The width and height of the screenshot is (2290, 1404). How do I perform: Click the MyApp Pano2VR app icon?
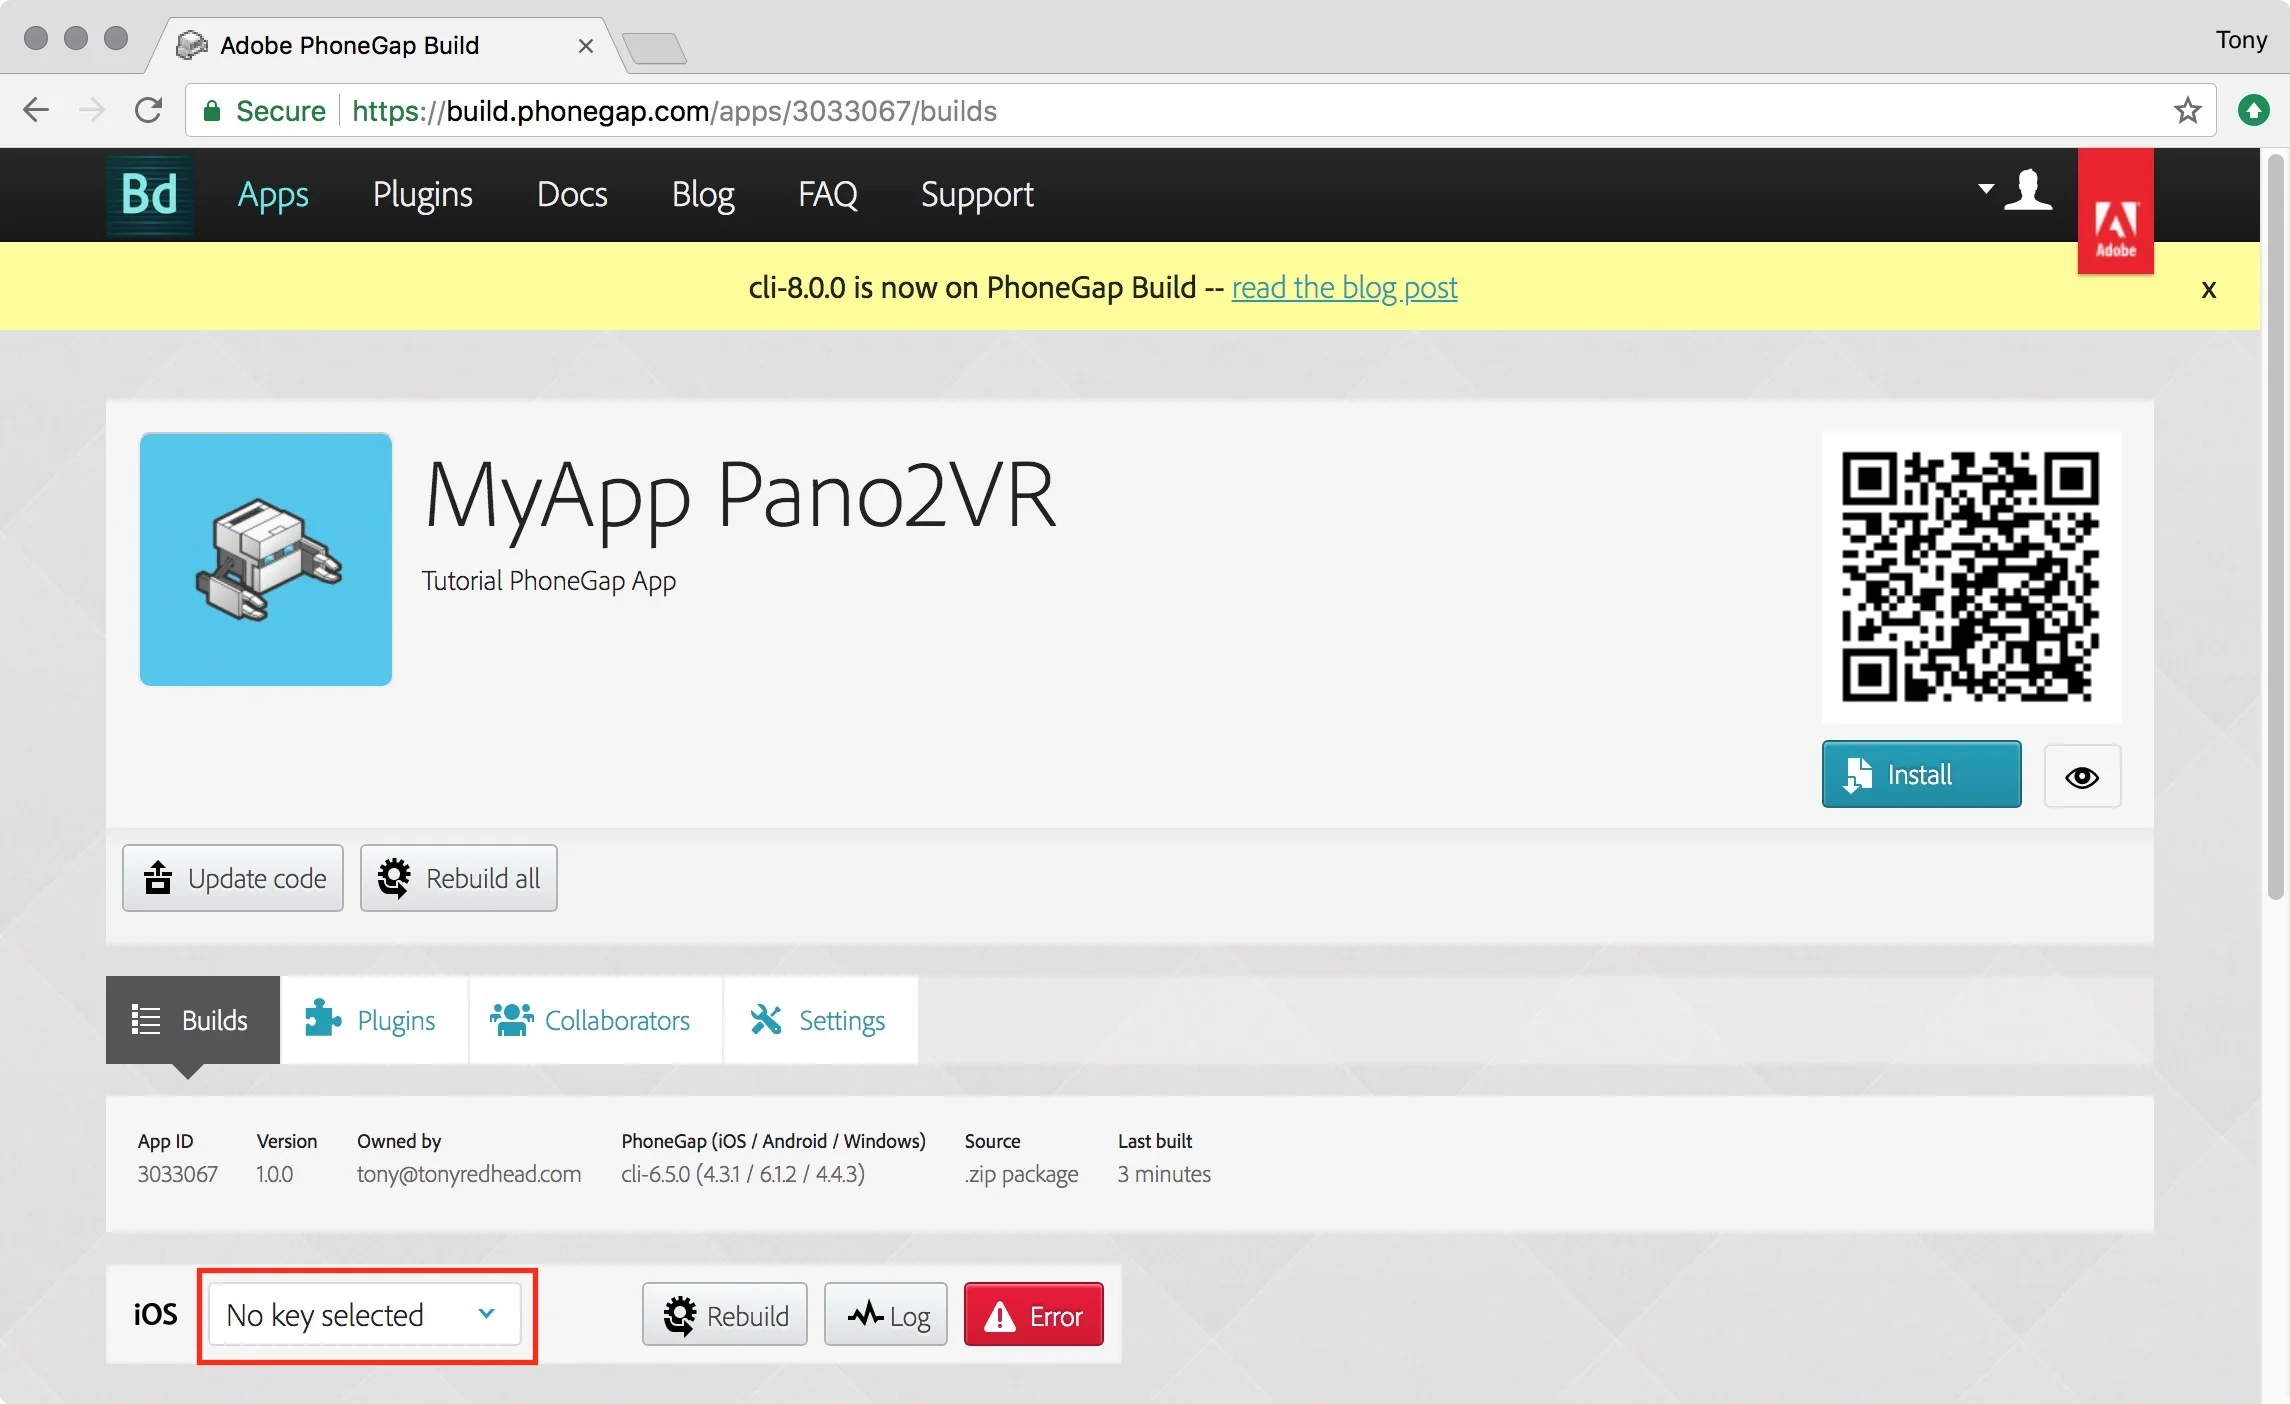266,559
